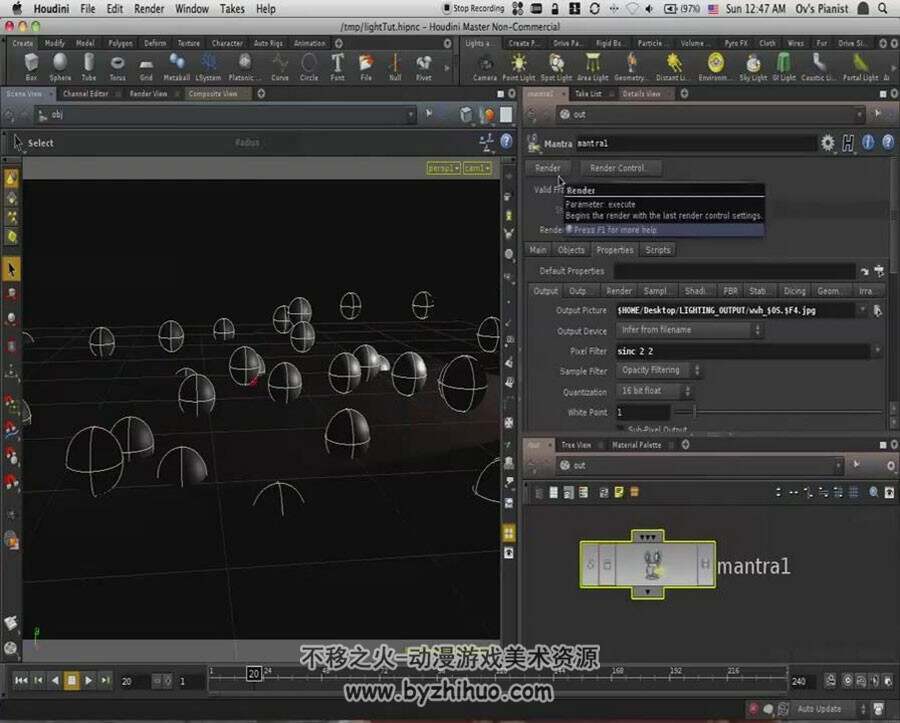Image resolution: width=900 pixels, height=723 pixels.
Task: Toggle the Sub-Pixel Output checkbox
Action: pyautogui.click(x=620, y=429)
